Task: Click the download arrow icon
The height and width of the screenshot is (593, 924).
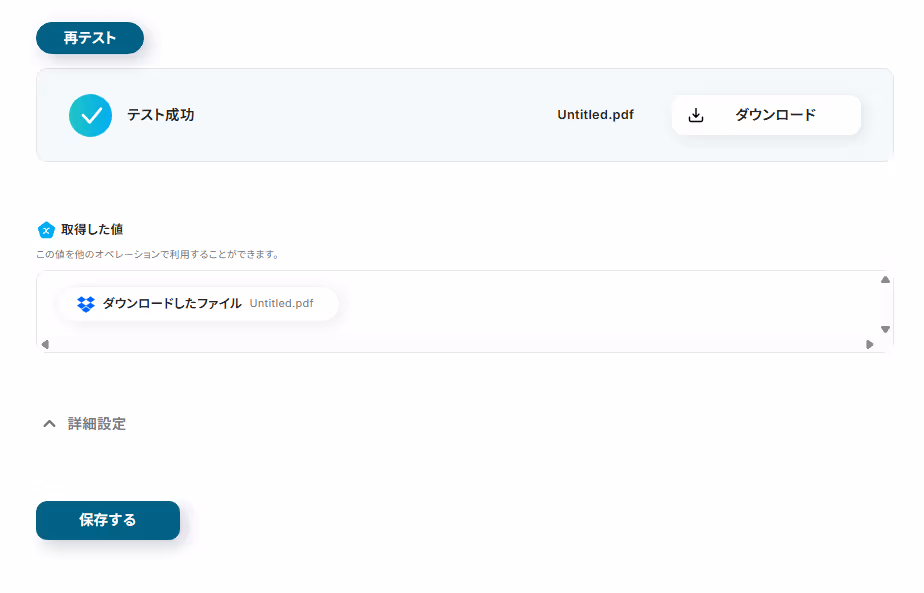Action: click(x=696, y=115)
